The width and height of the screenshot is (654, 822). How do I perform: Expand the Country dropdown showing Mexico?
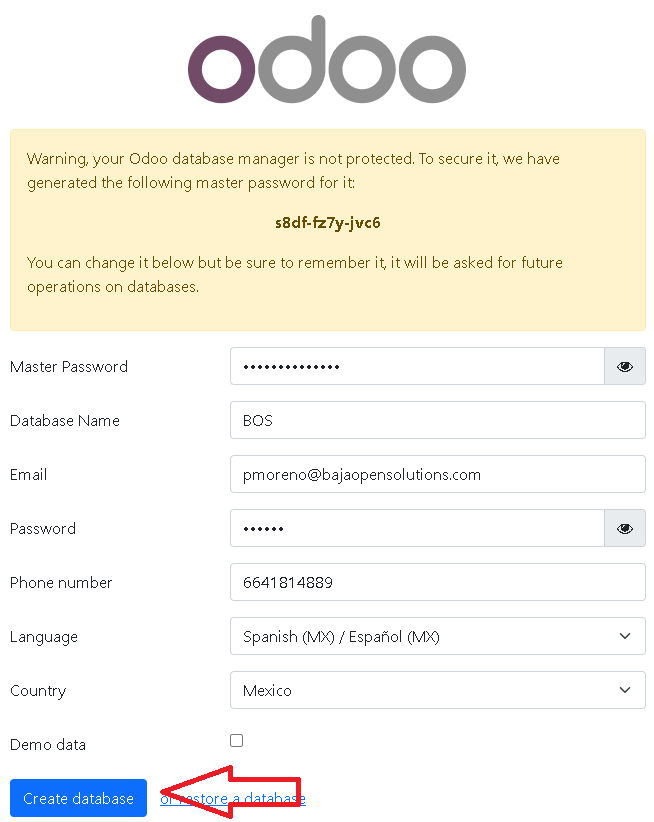click(x=438, y=690)
